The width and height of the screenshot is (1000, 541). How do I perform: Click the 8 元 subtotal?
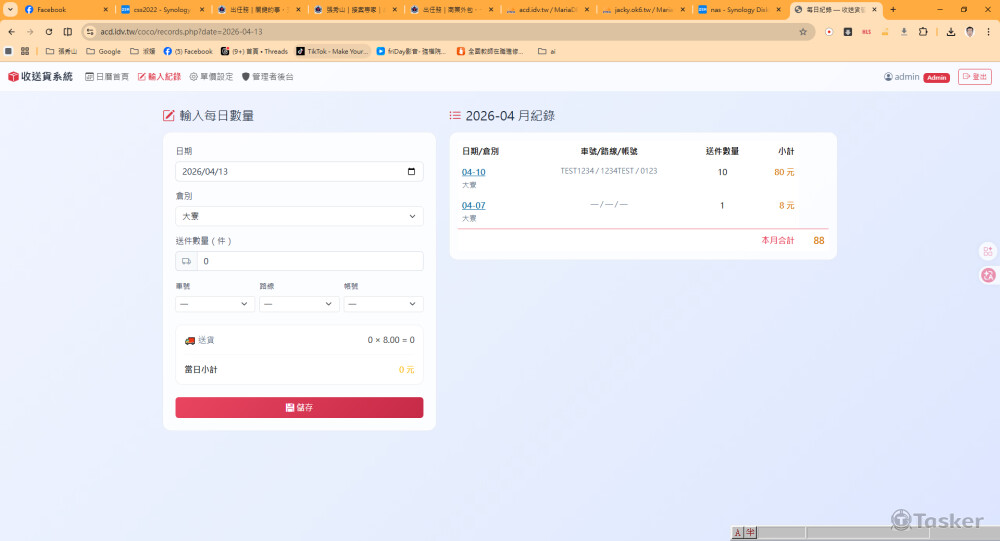[x=786, y=205]
